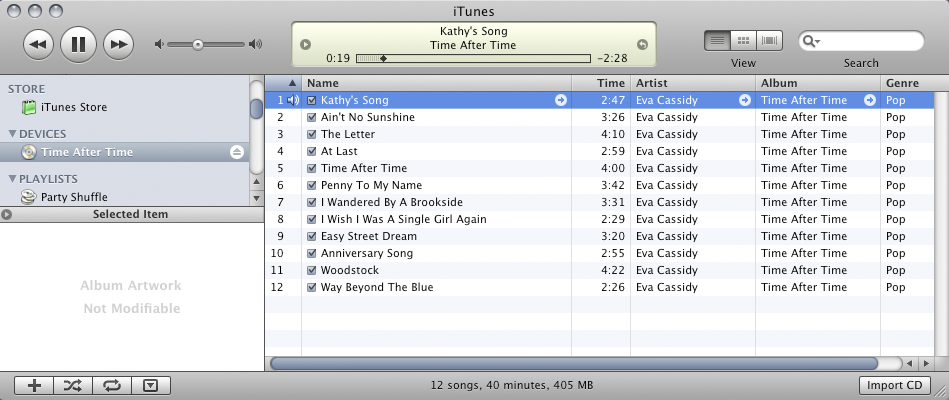Click the Import CD button
This screenshot has height=400, width=949.
pyautogui.click(x=894, y=385)
